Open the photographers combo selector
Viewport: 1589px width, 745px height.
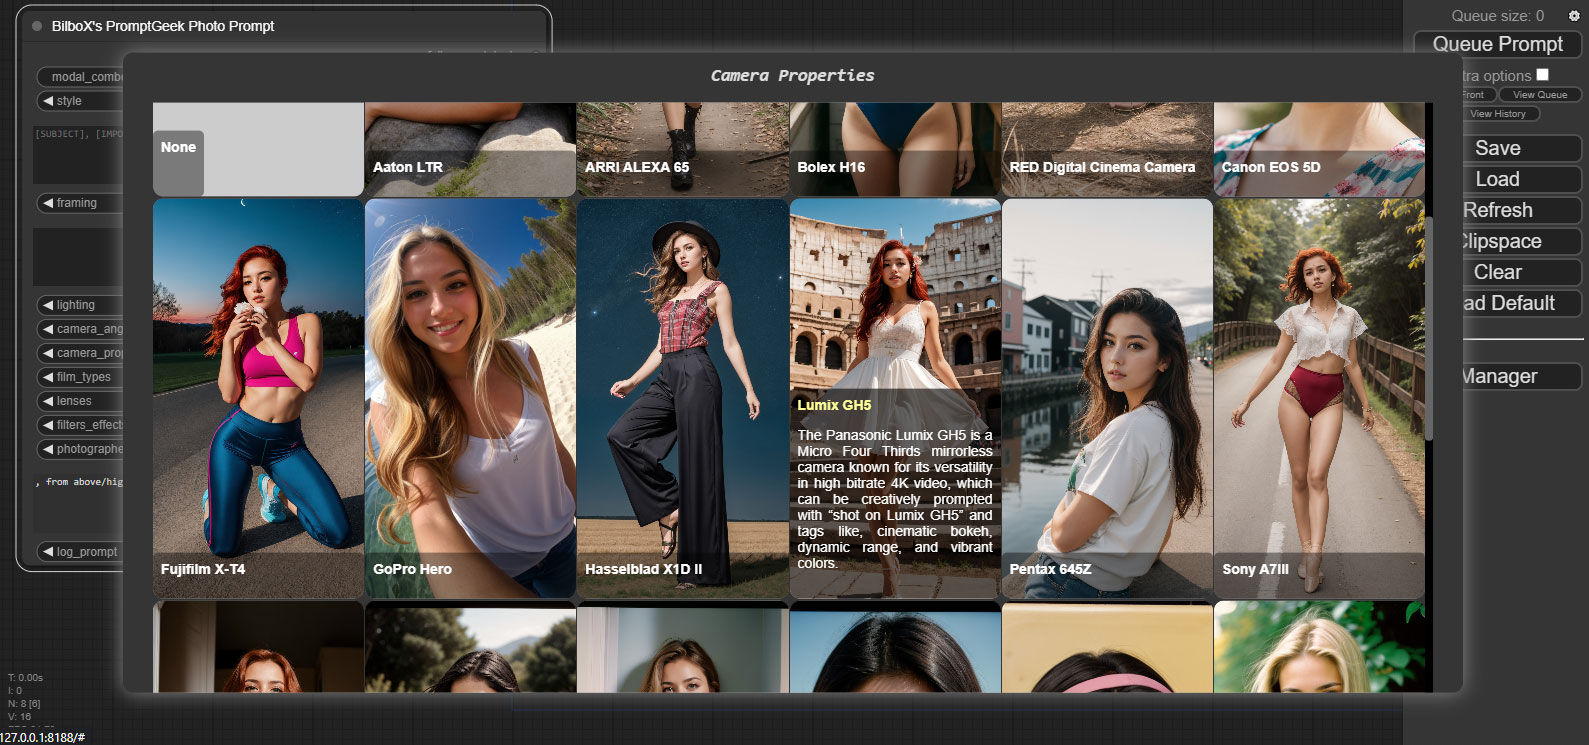pyautogui.click(x=80, y=449)
